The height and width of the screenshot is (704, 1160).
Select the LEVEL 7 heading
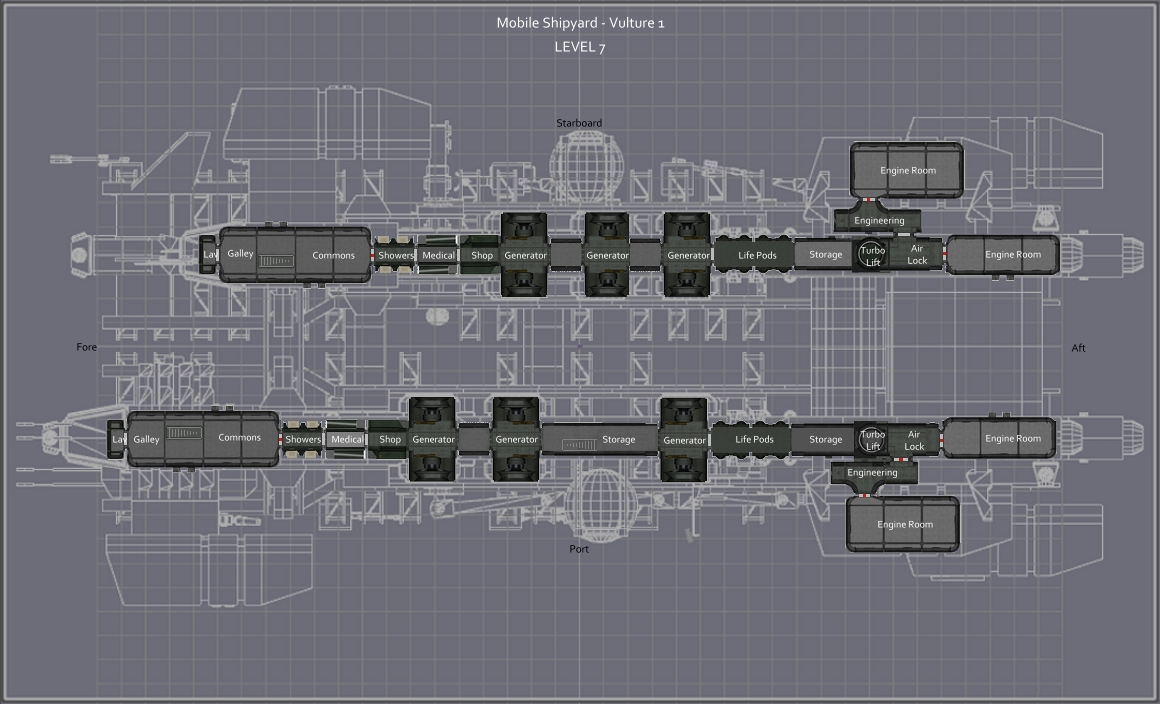[x=580, y=46]
